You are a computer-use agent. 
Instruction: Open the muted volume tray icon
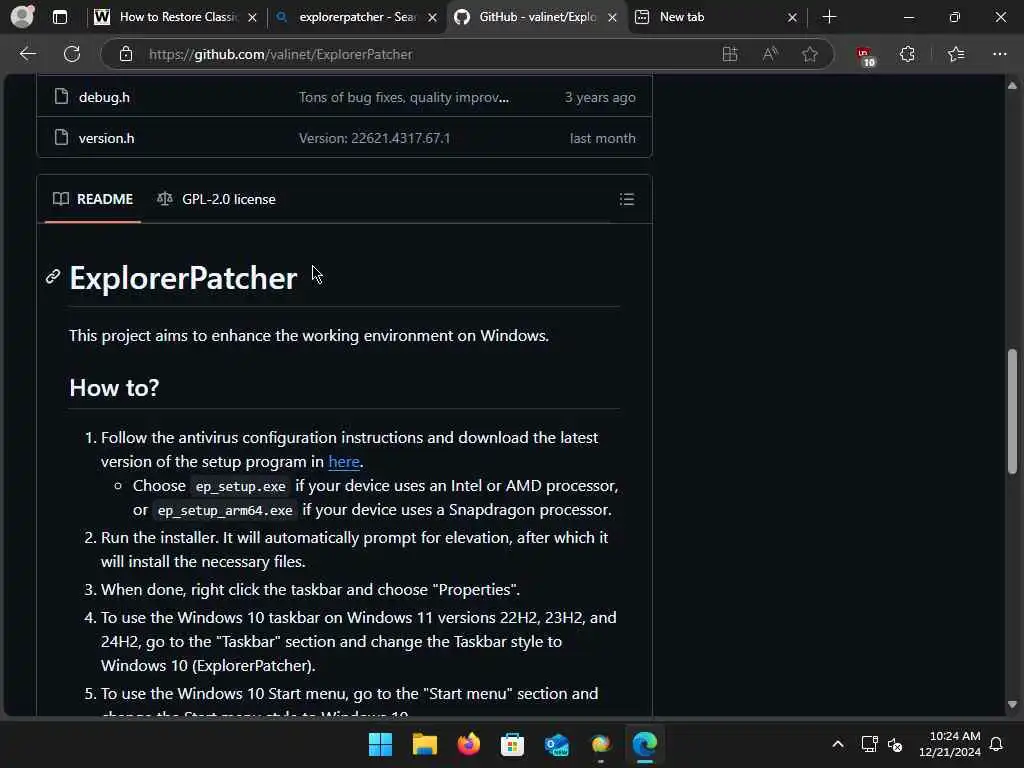895,744
